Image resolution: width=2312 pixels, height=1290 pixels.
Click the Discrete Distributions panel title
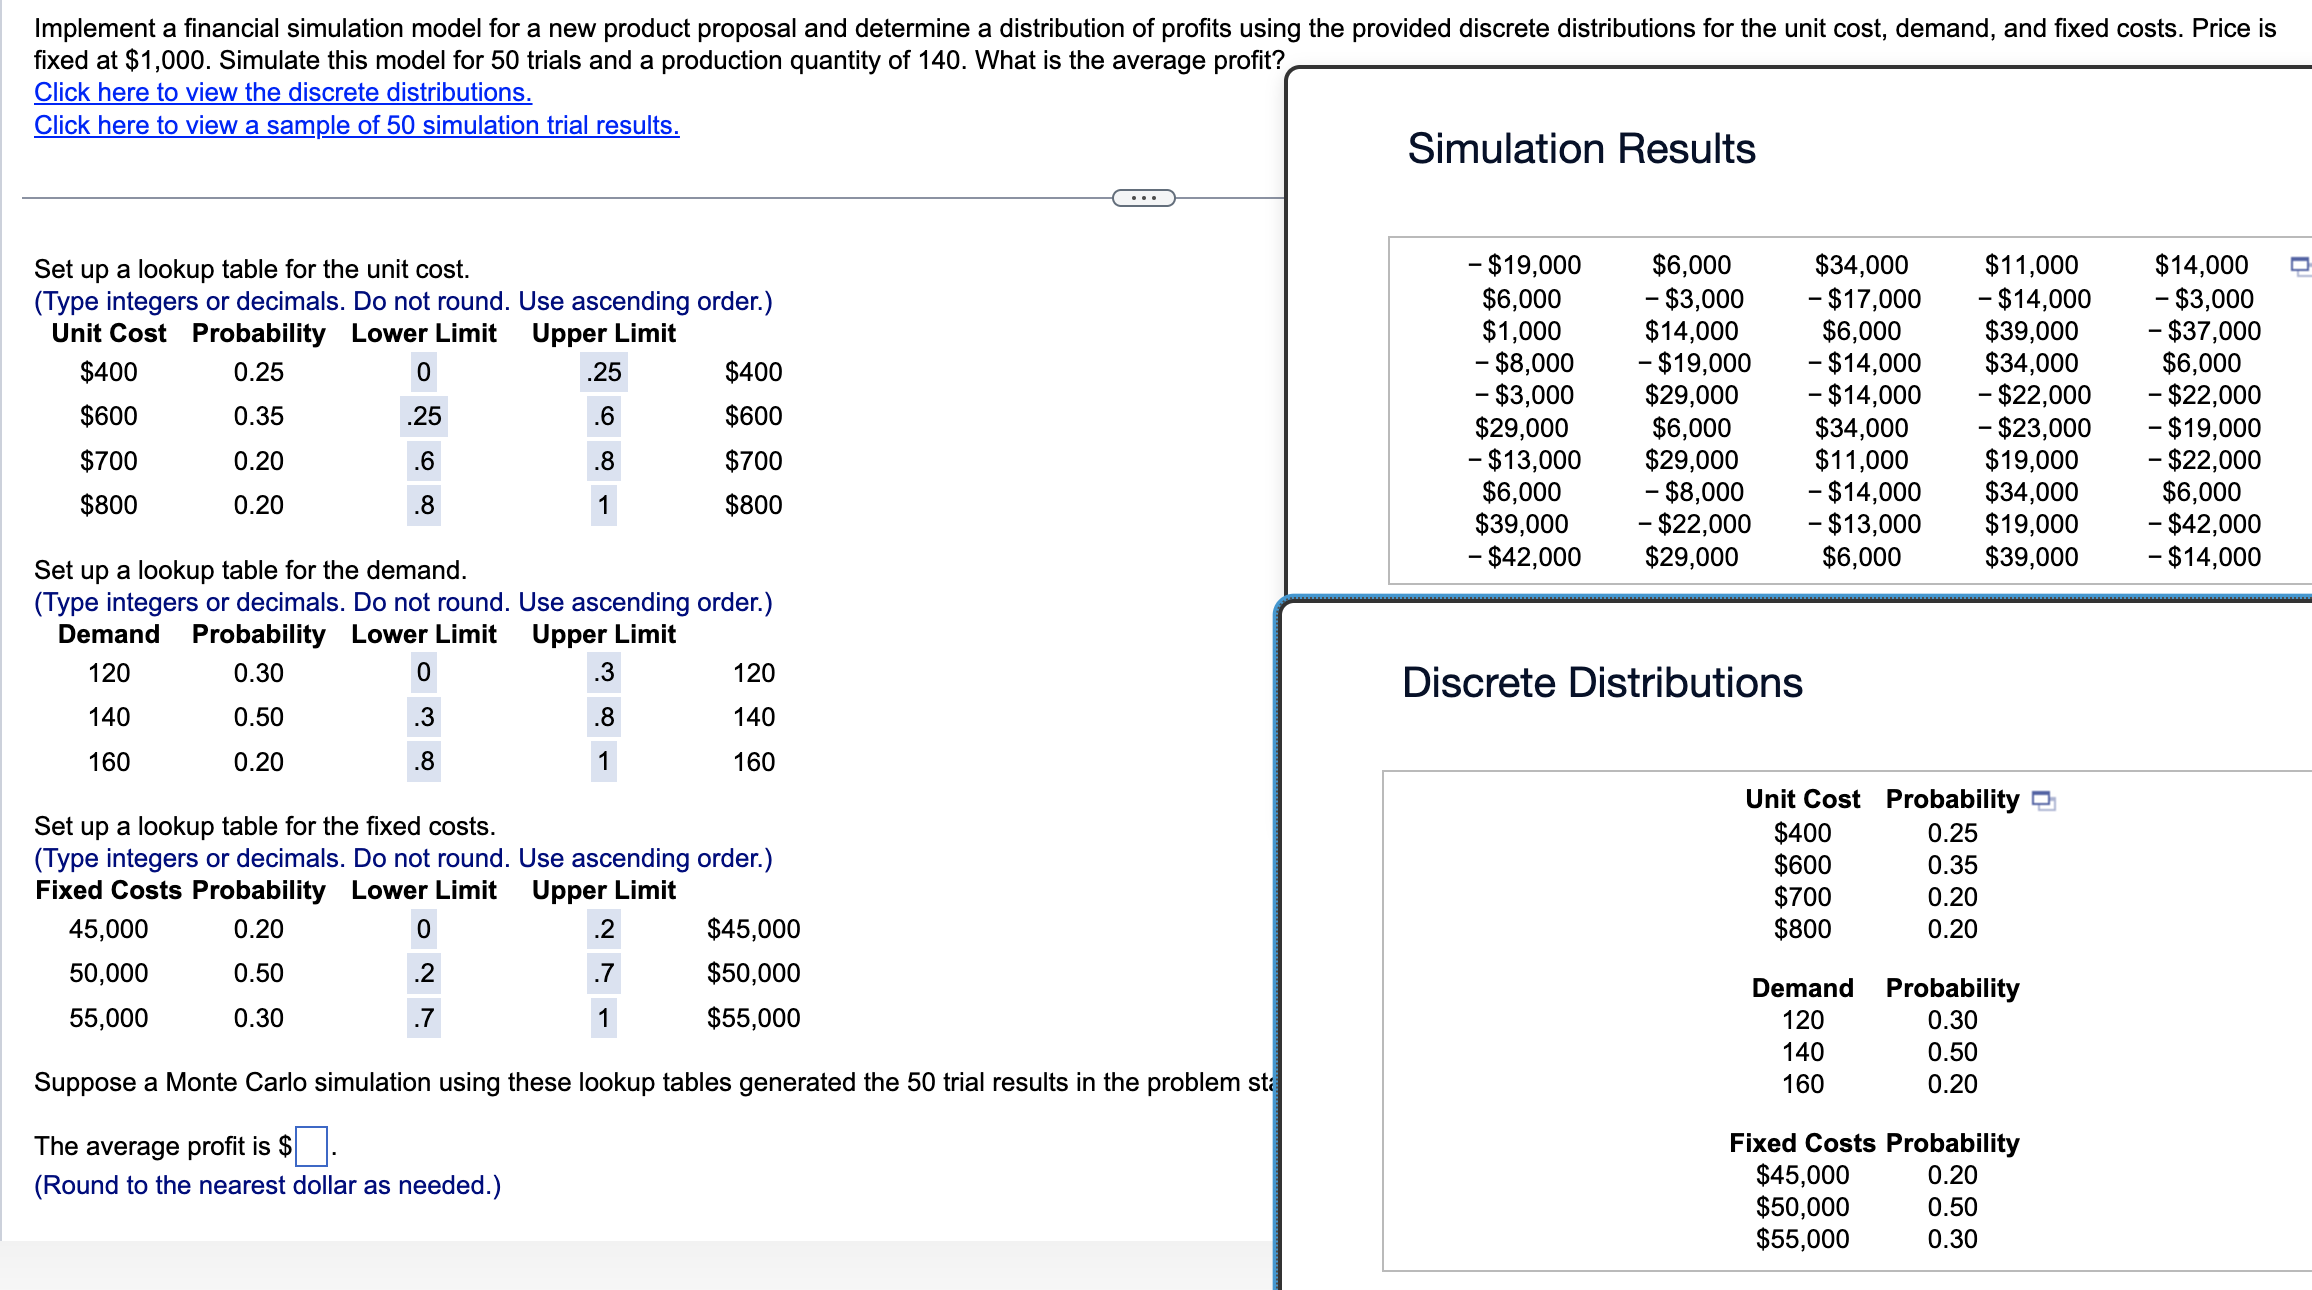pyautogui.click(x=1602, y=682)
